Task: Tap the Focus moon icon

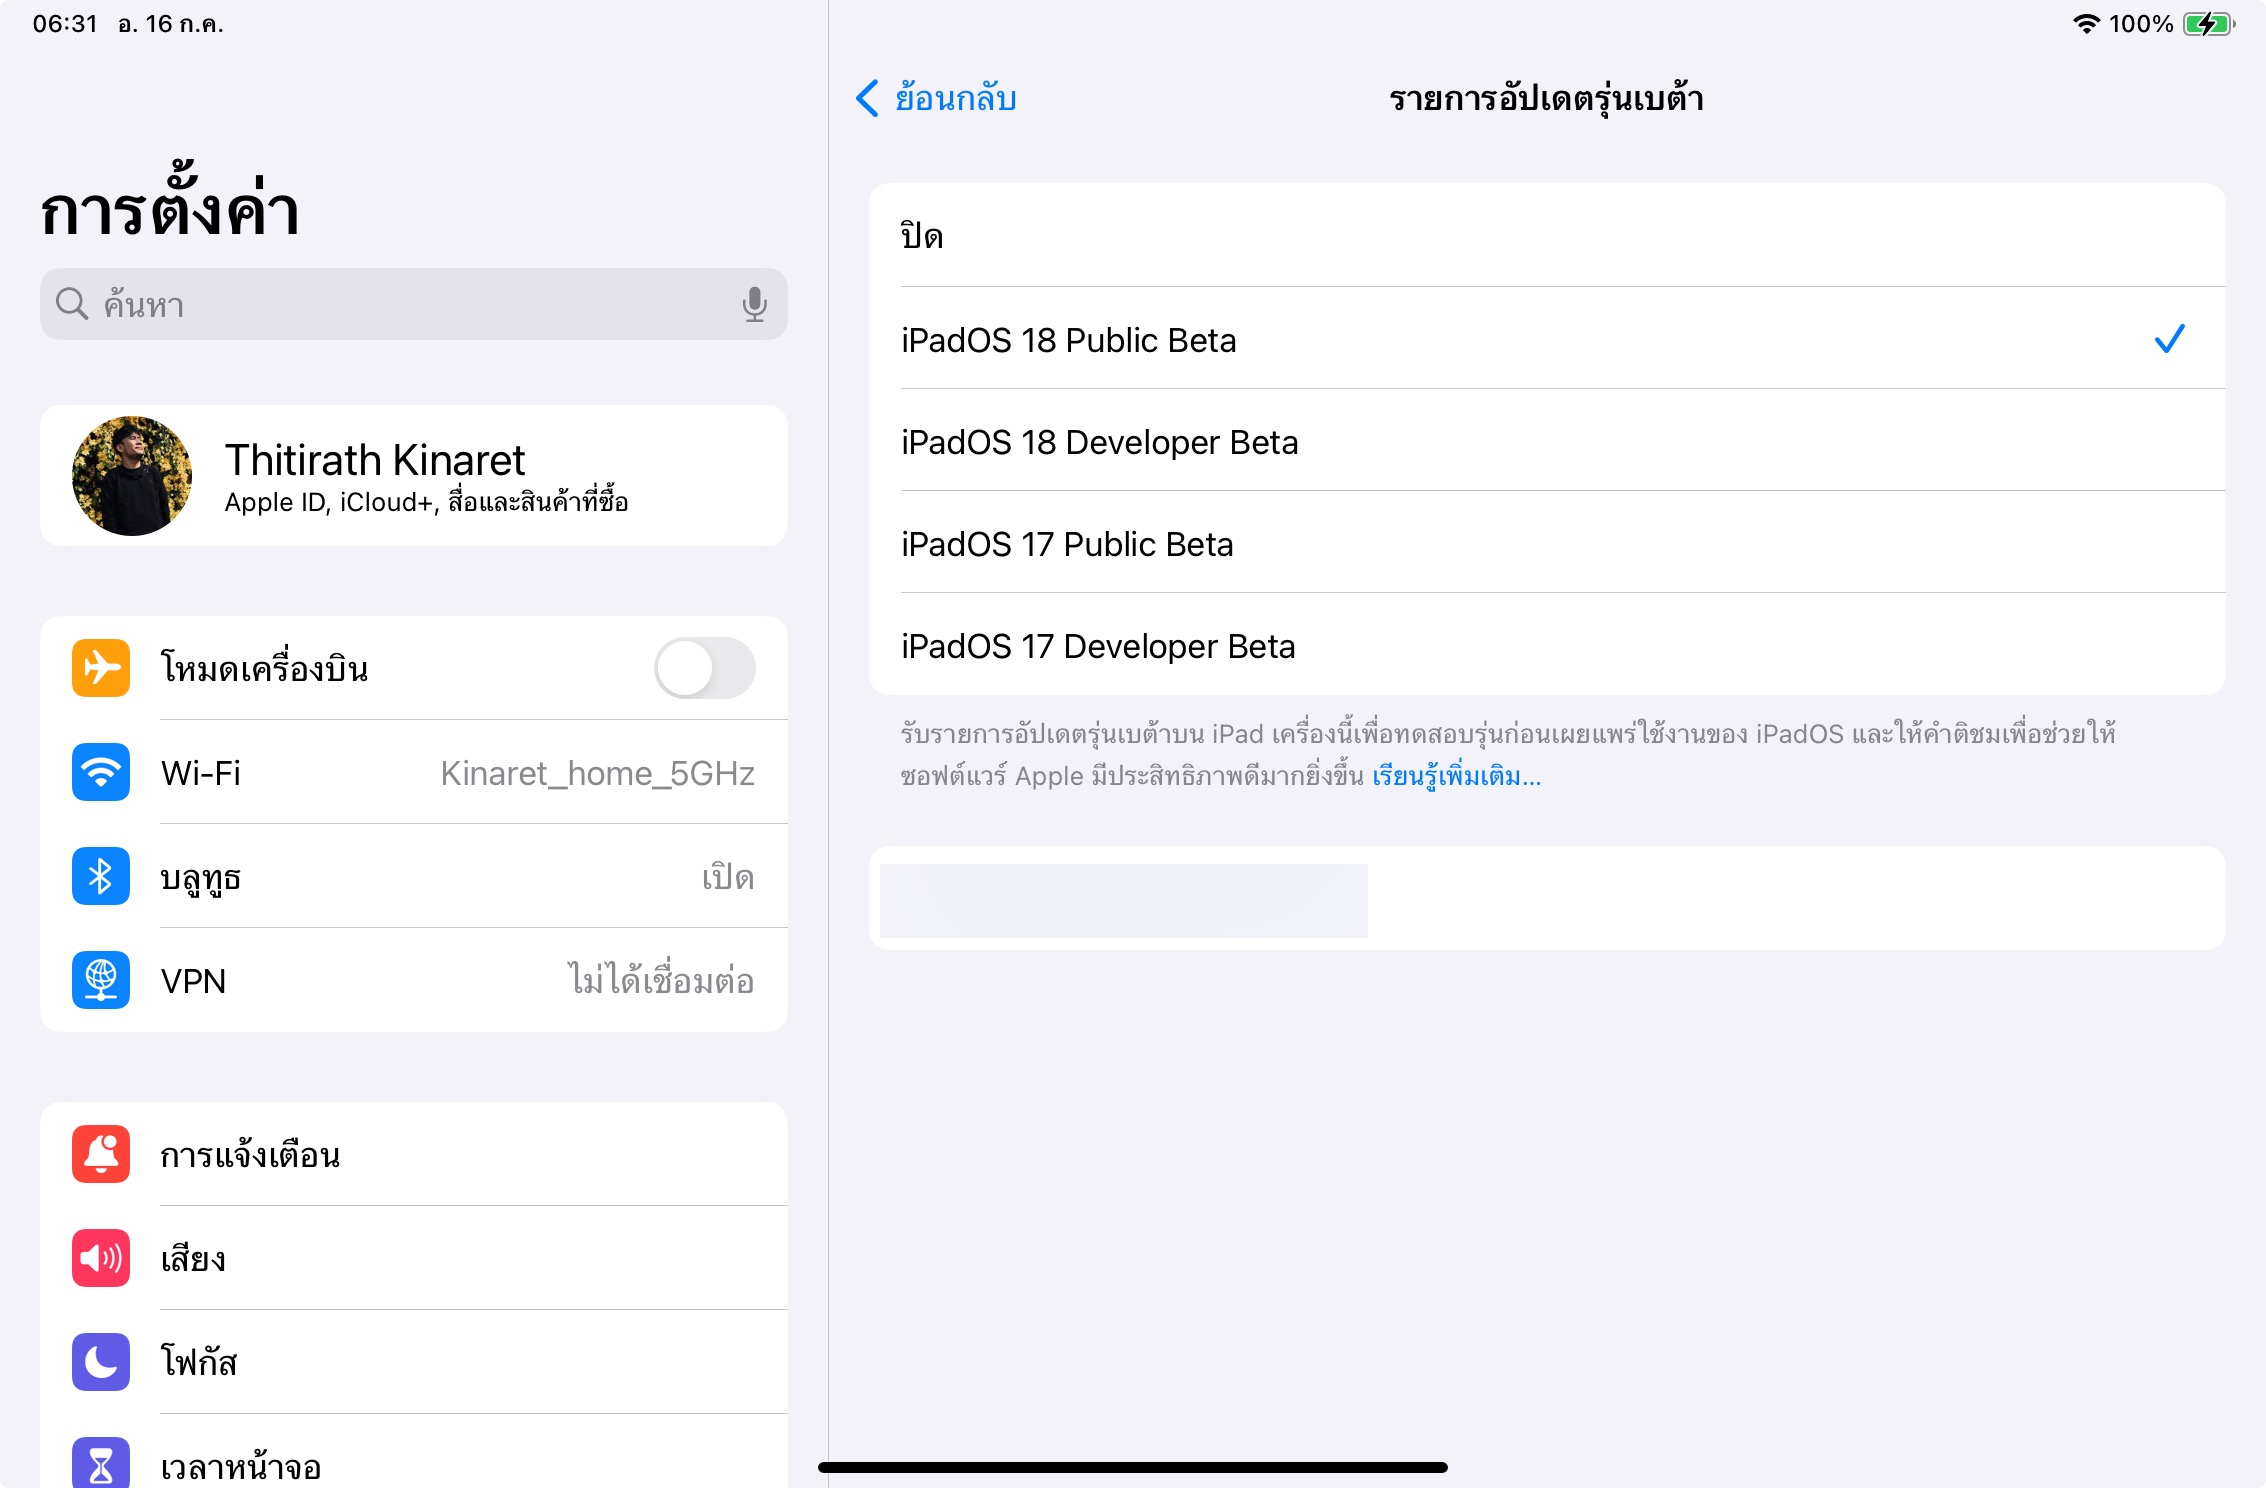Action: click(101, 1362)
